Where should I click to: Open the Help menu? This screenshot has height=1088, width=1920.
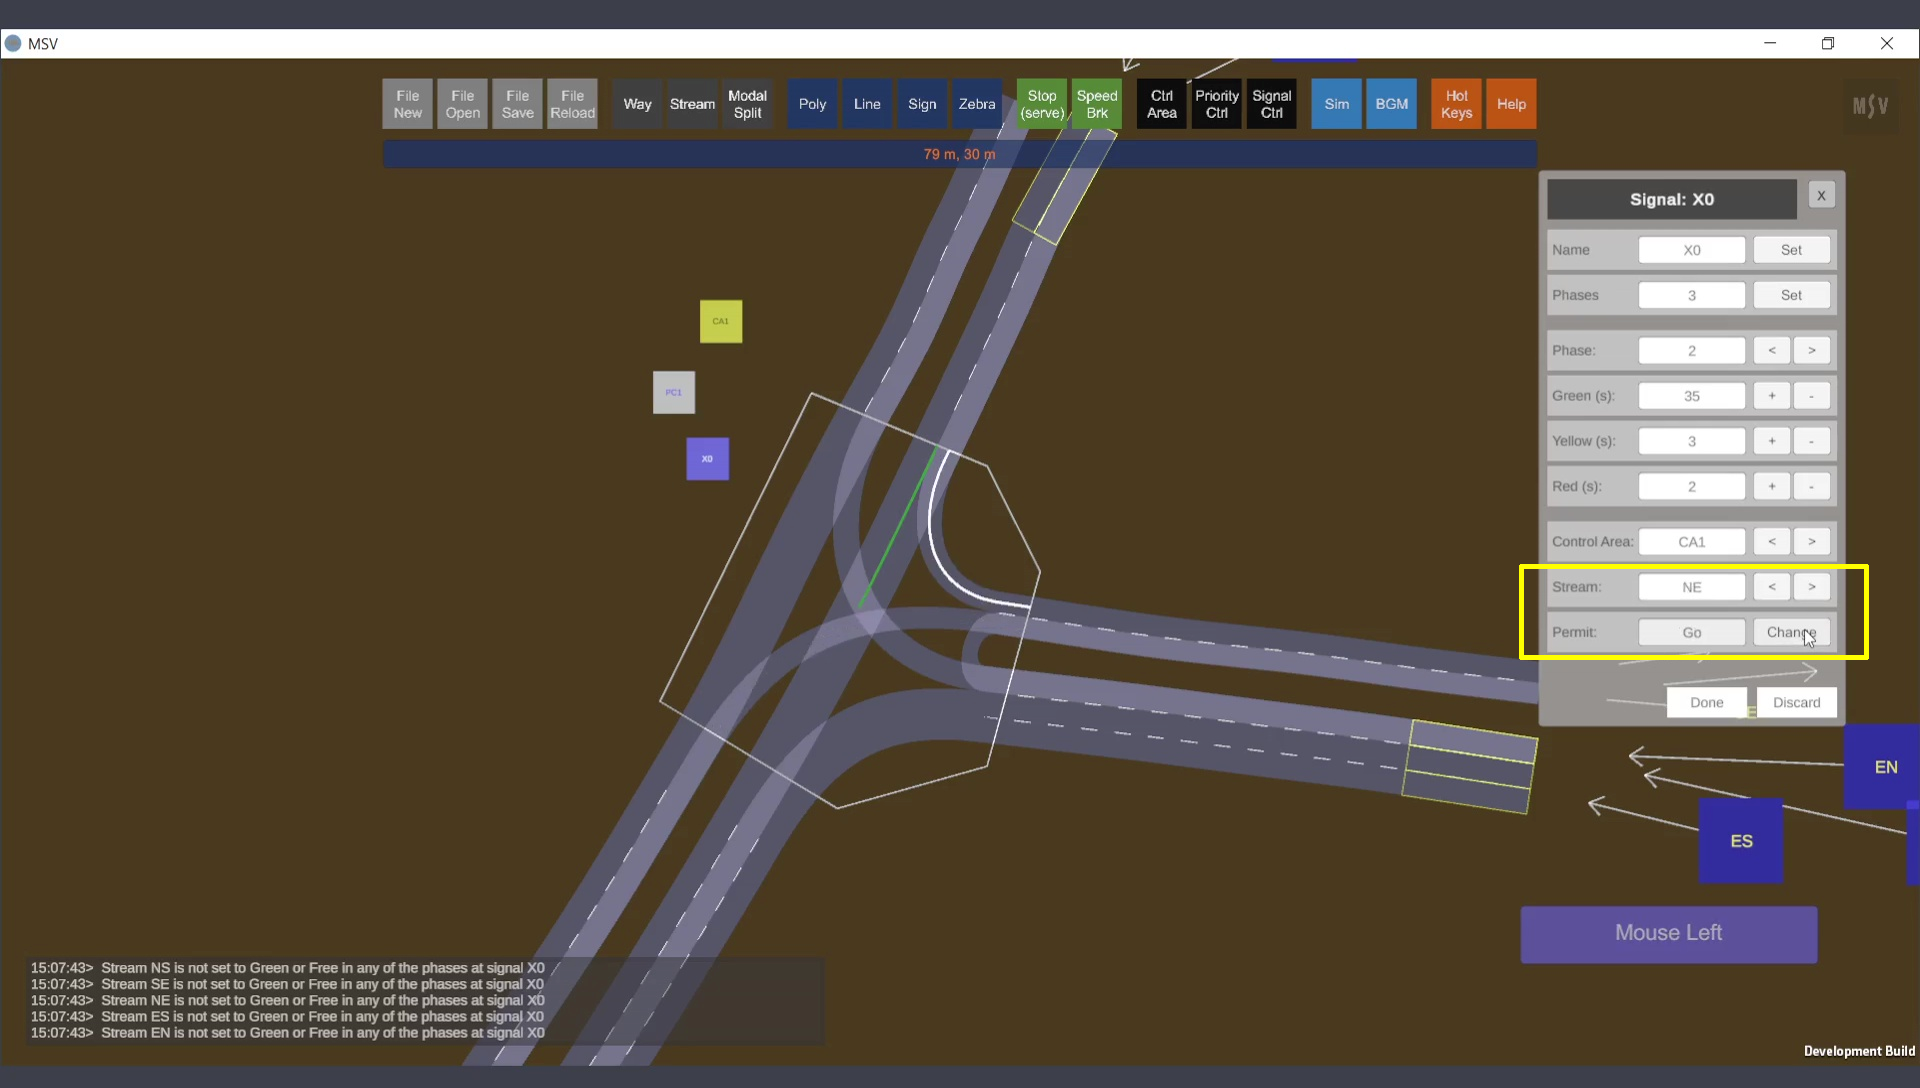coord(1511,104)
